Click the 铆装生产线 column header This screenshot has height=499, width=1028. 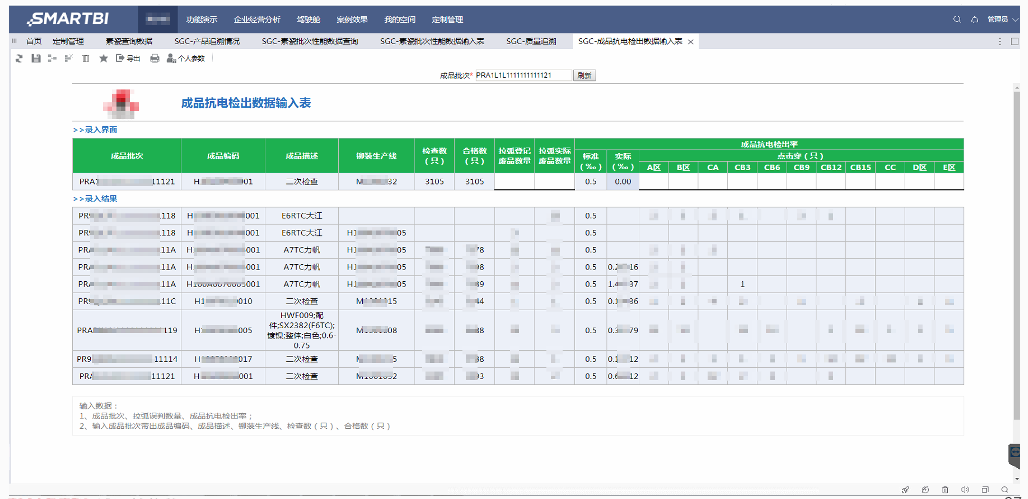click(x=376, y=155)
